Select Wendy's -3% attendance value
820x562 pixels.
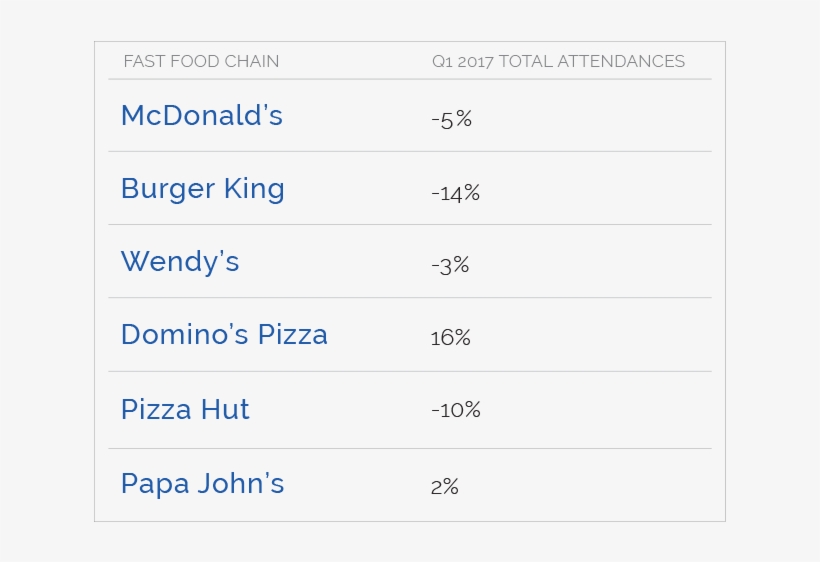[x=450, y=266]
